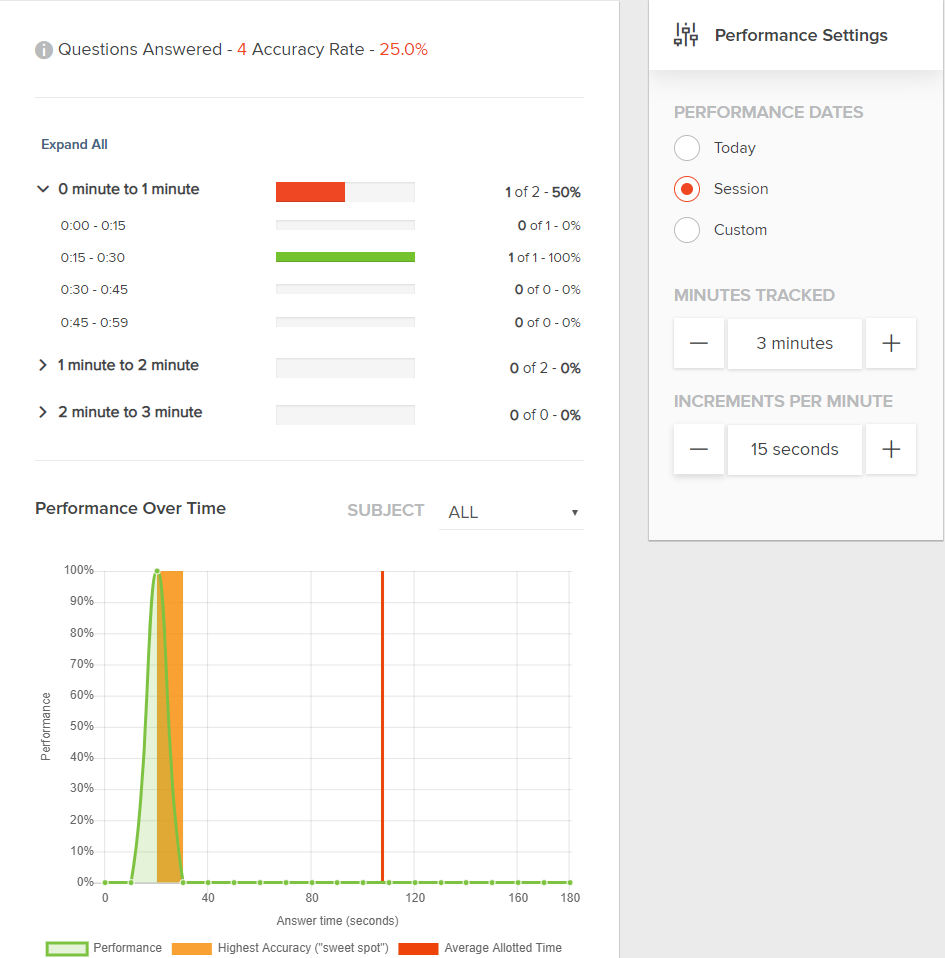Choose Custom performance dates option
The image size is (945, 958).
687,230
